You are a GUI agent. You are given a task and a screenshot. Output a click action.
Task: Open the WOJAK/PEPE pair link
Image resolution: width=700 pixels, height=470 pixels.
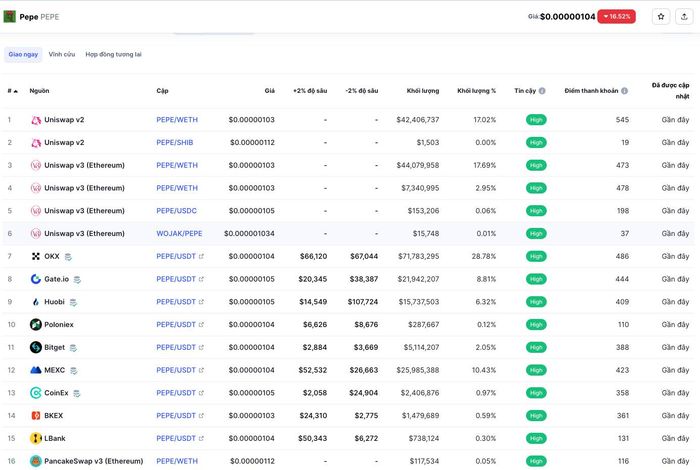coord(179,233)
